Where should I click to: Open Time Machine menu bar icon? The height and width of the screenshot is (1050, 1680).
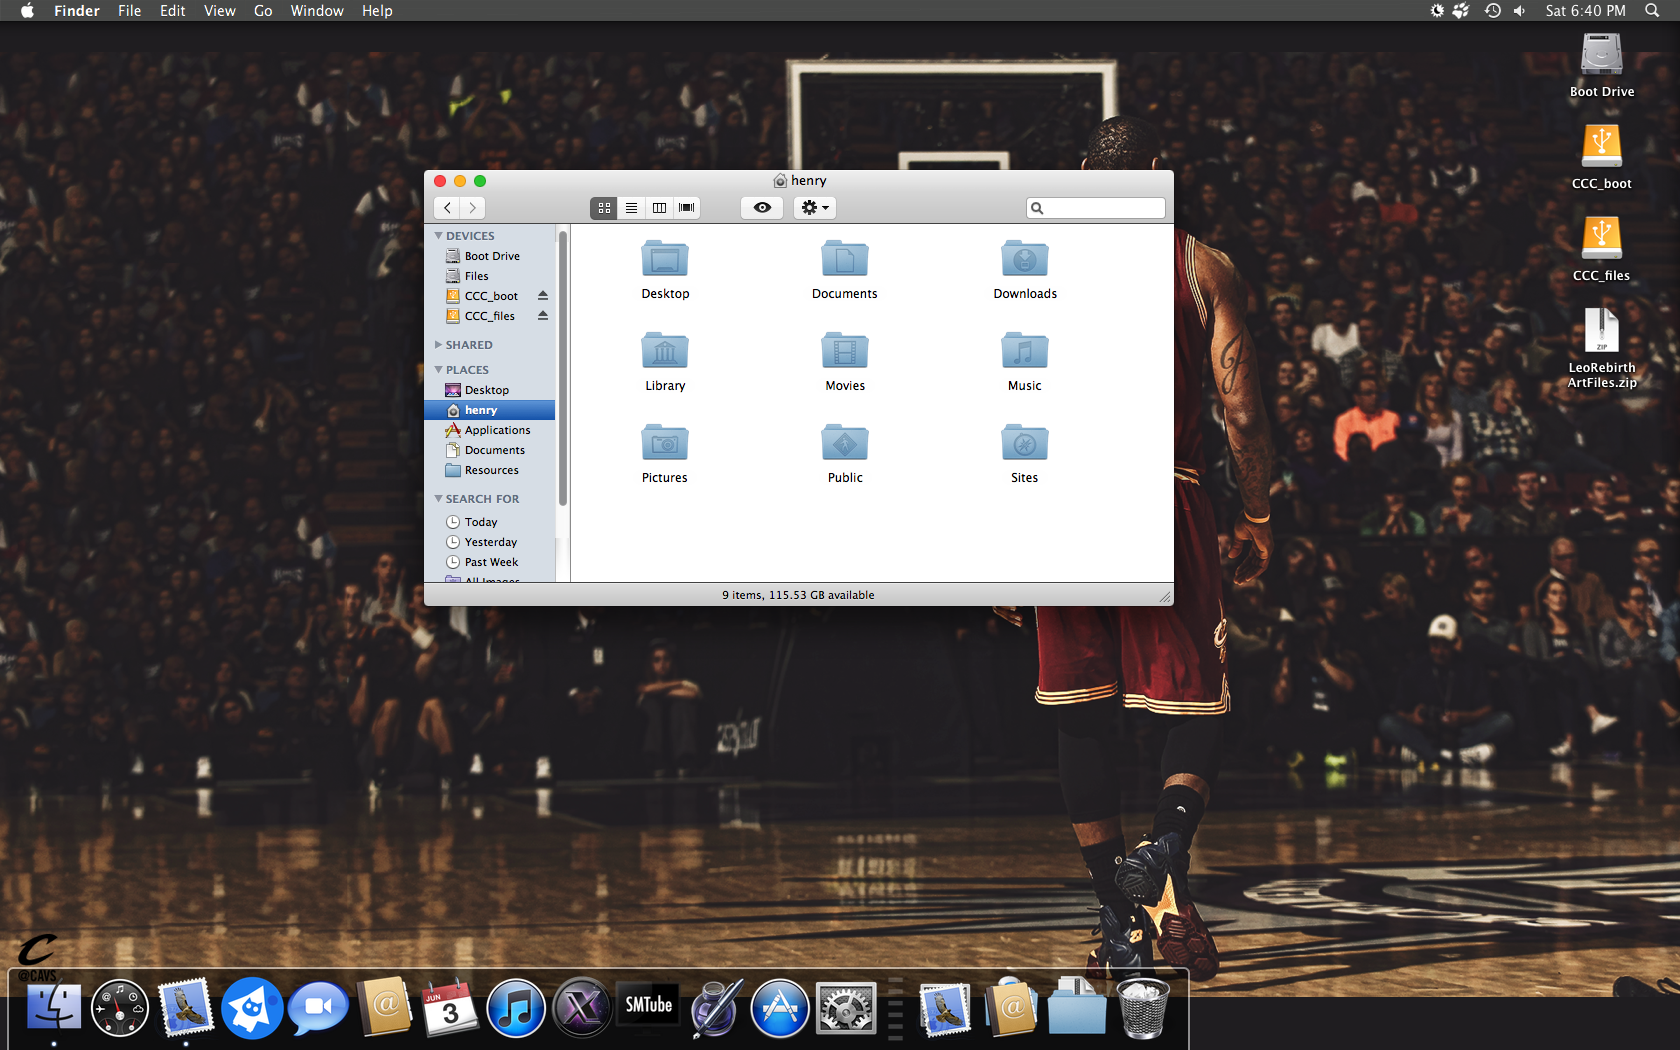click(1492, 10)
